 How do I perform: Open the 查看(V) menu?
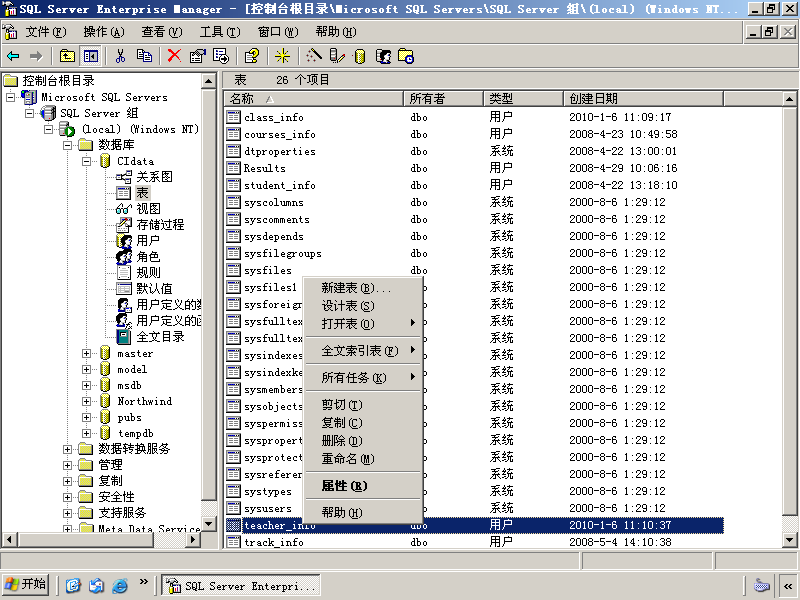pyautogui.click(x=162, y=32)
